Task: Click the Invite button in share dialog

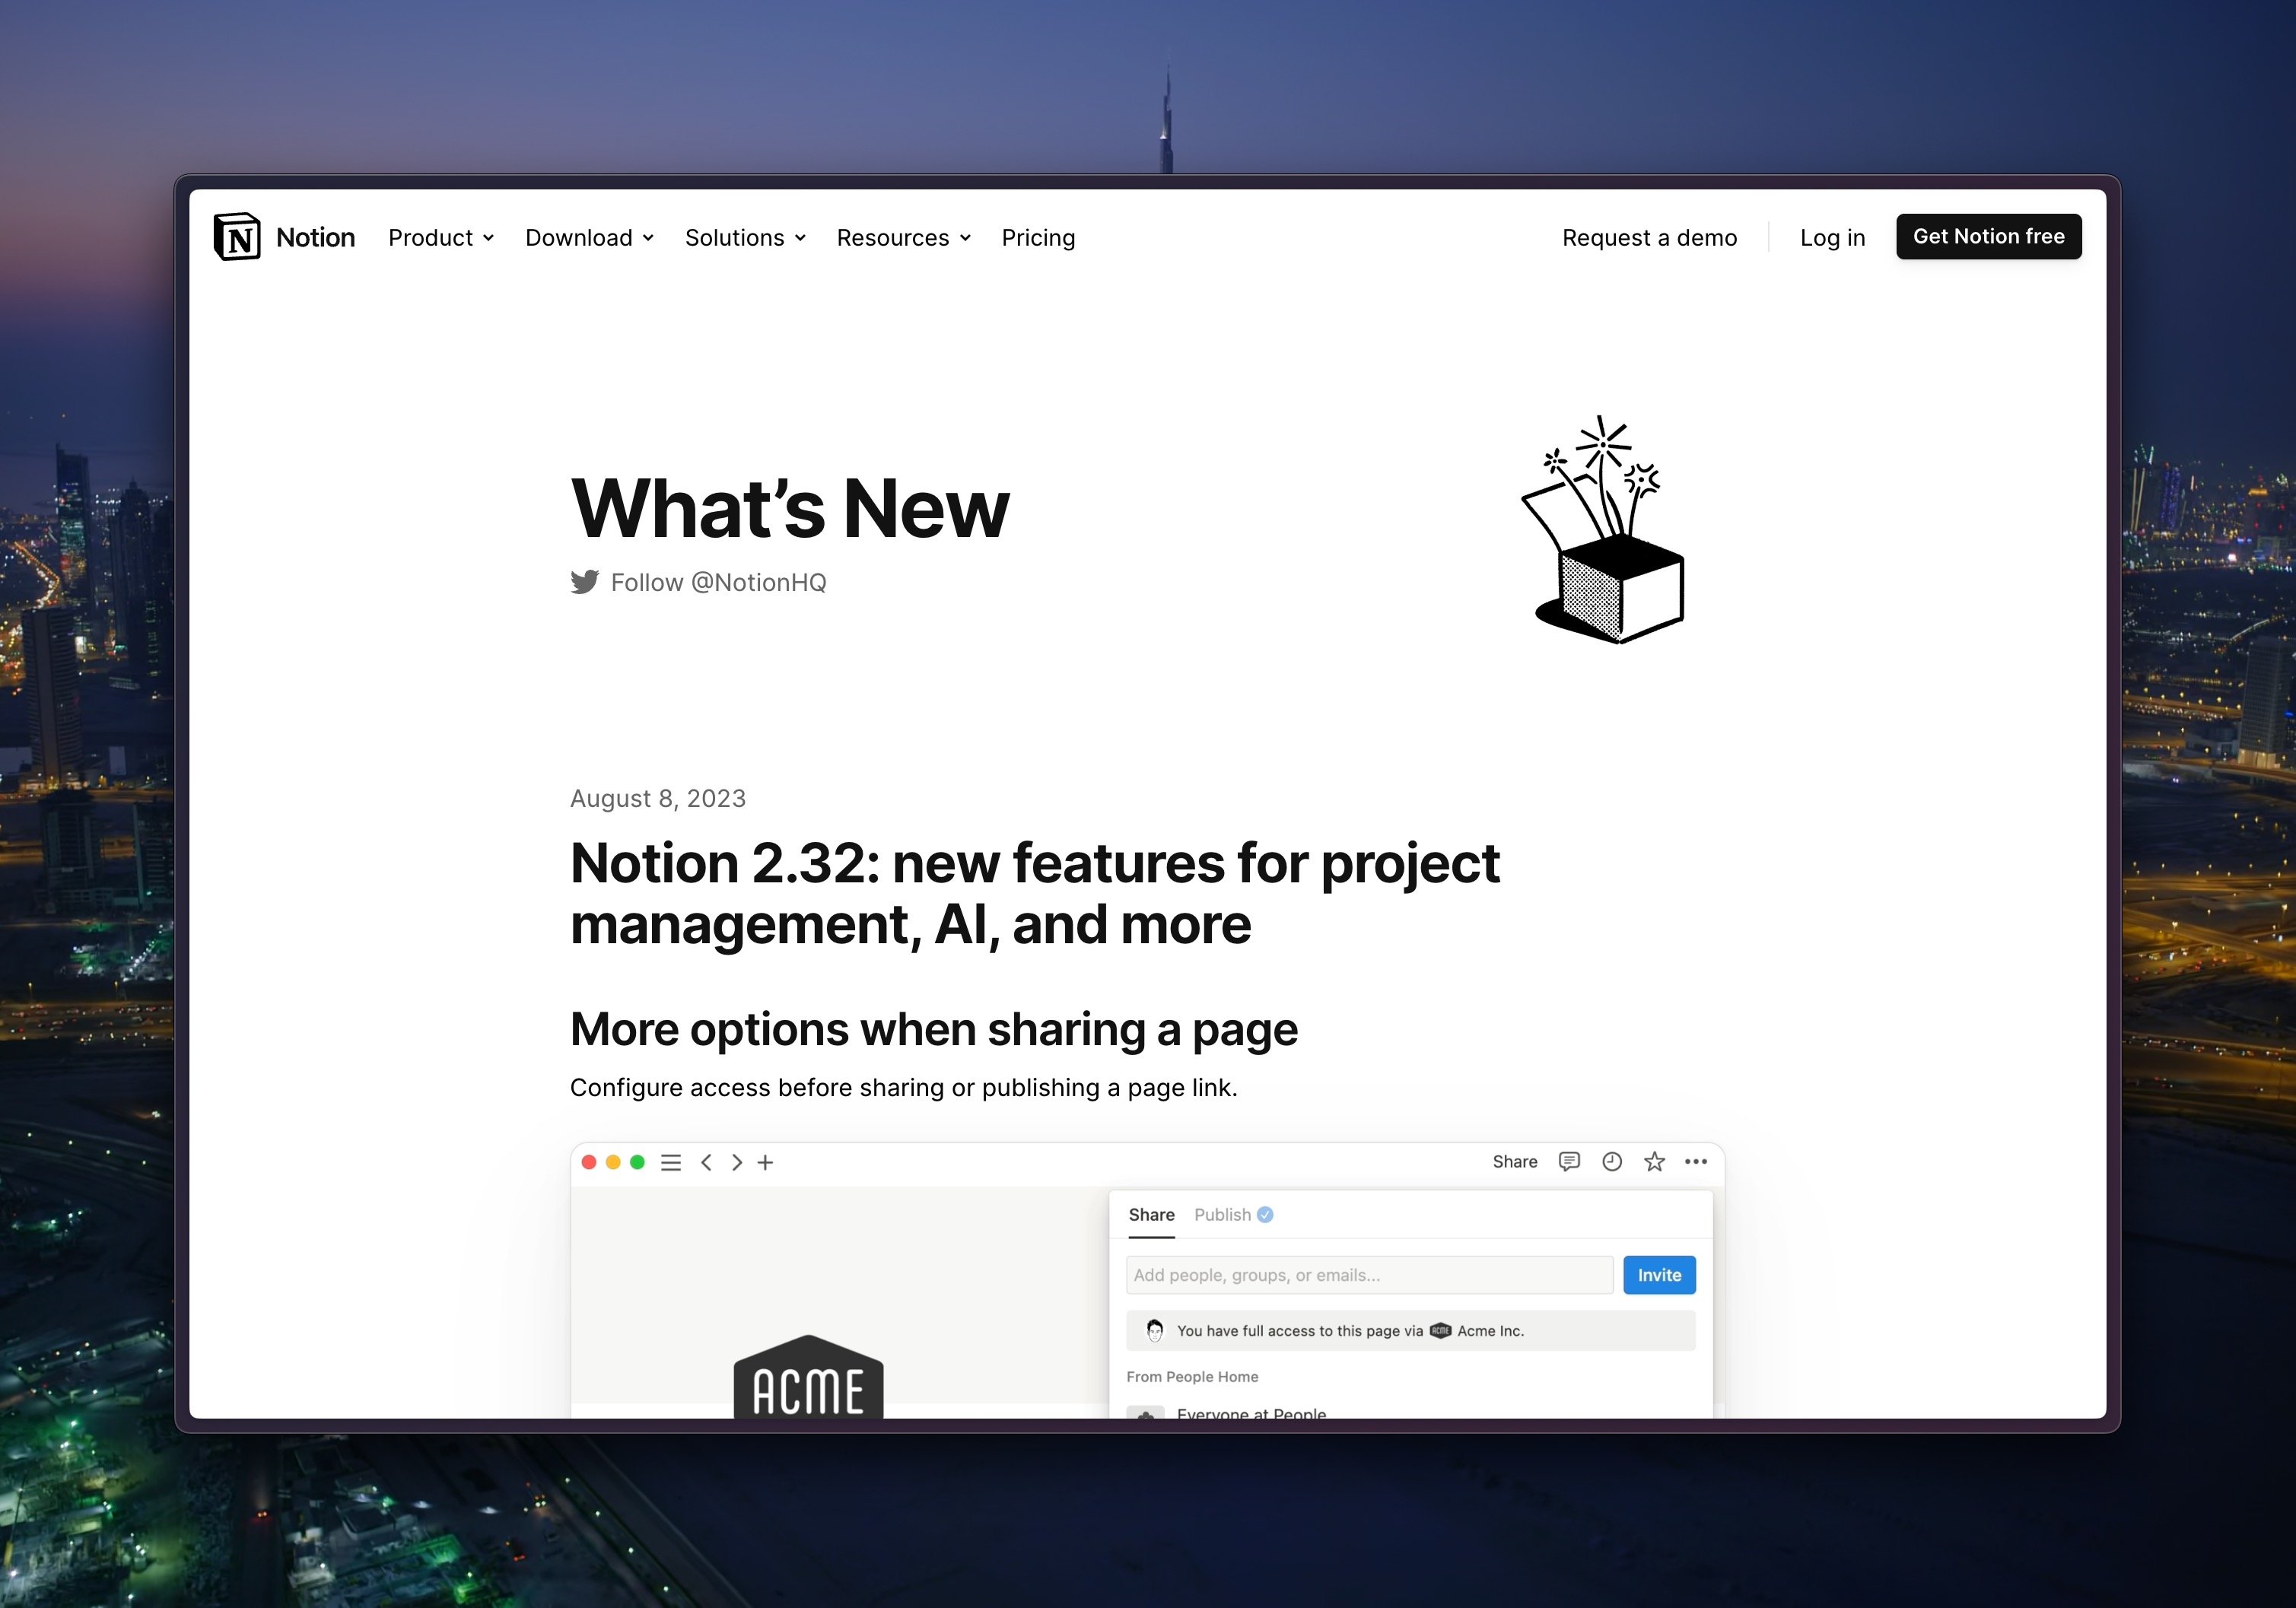Action: (x=1659, y=1273)
